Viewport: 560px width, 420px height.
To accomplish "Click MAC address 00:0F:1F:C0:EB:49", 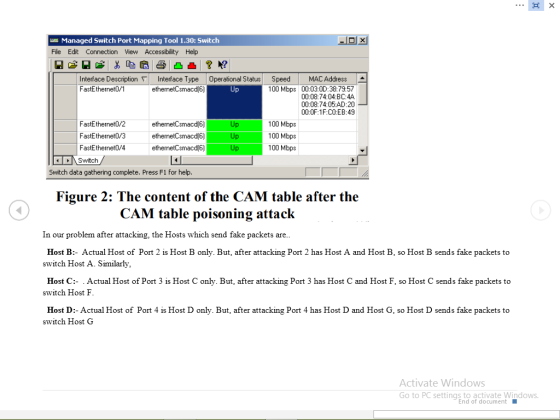I will [x=328, y=112].
